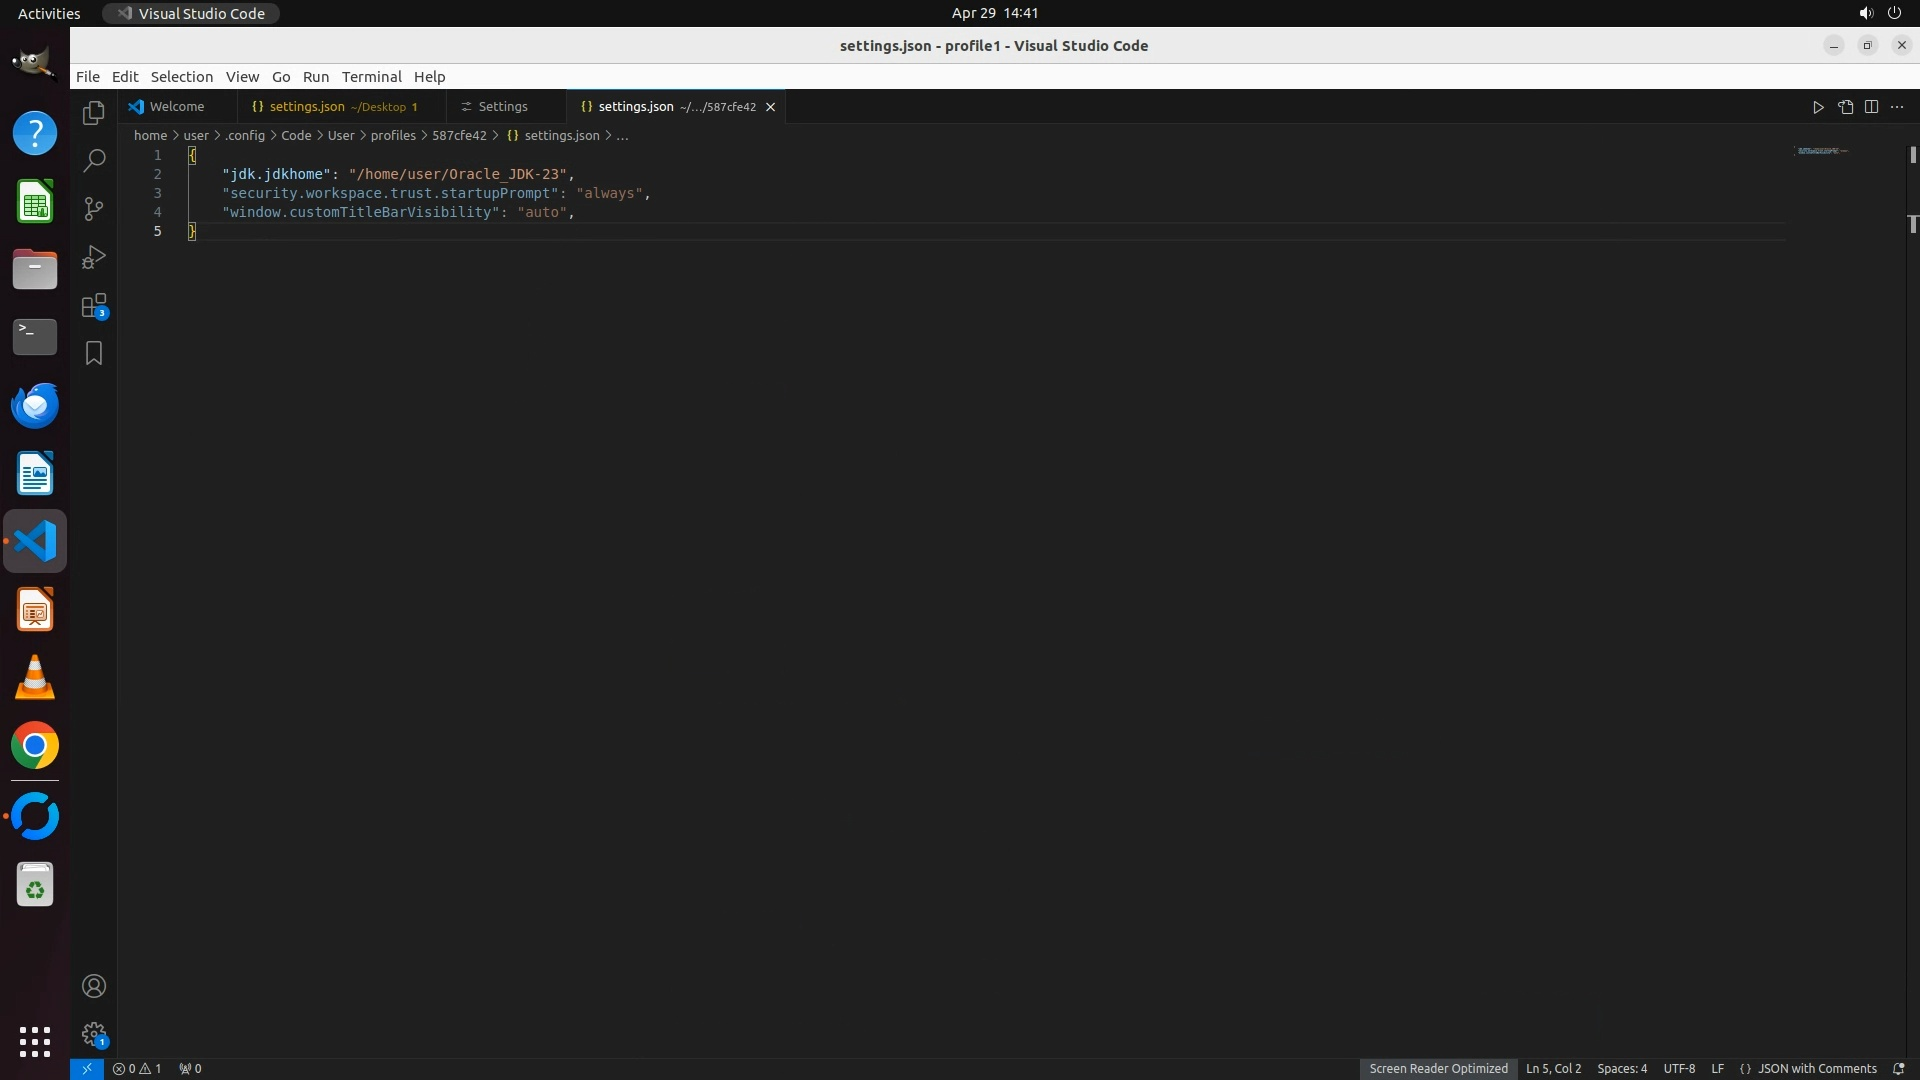Toggle Screen Reader Optimized status item

1438,1068
